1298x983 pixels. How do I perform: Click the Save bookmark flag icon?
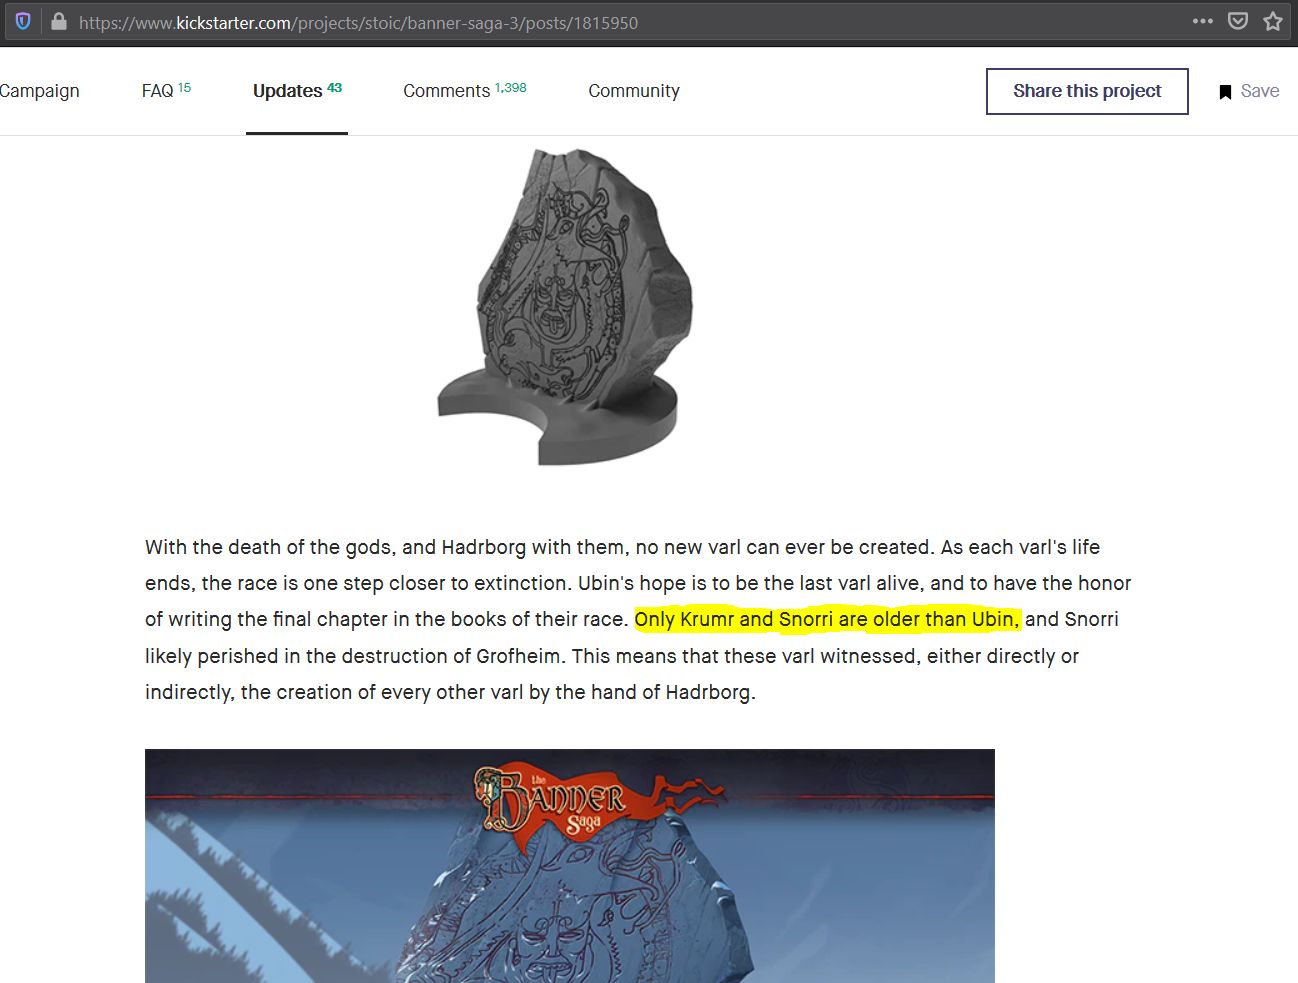(1225, 92)
